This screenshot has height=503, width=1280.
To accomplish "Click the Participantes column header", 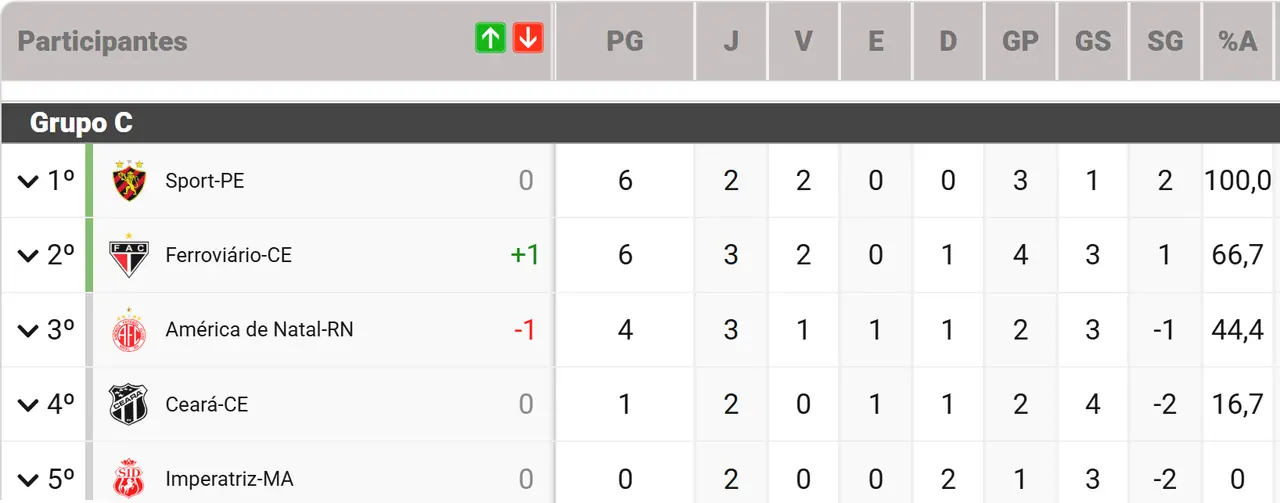I will [102, 41].
